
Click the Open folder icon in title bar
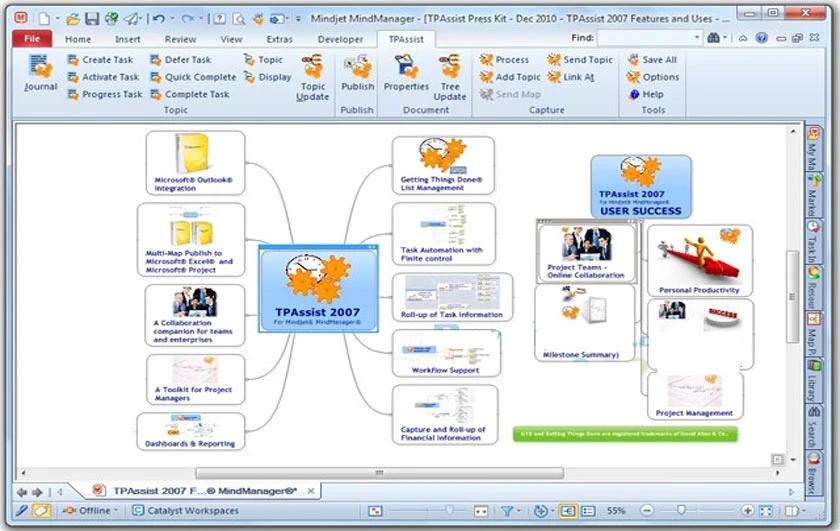click(x=73, y=19)
